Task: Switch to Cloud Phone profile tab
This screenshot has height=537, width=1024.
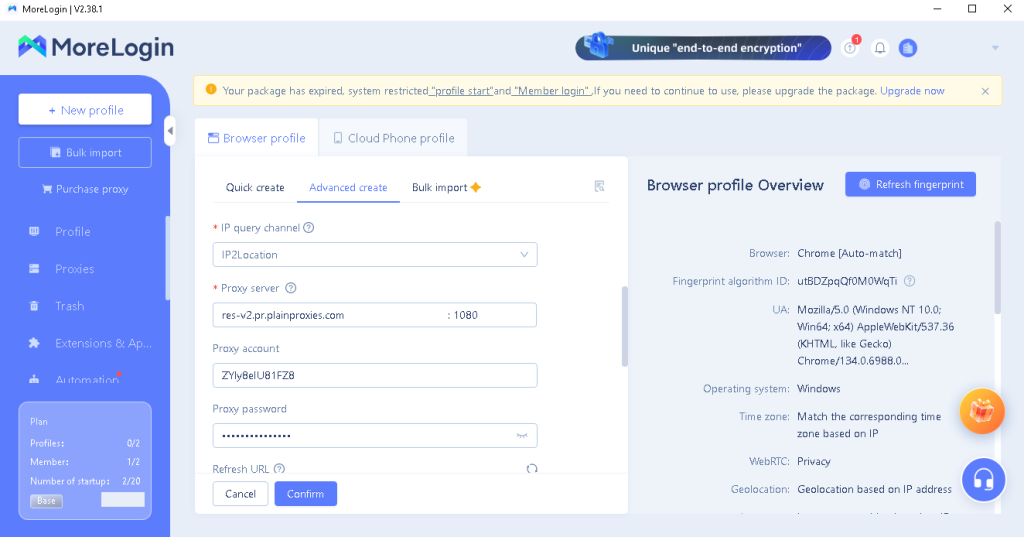Action: [394, 138]
